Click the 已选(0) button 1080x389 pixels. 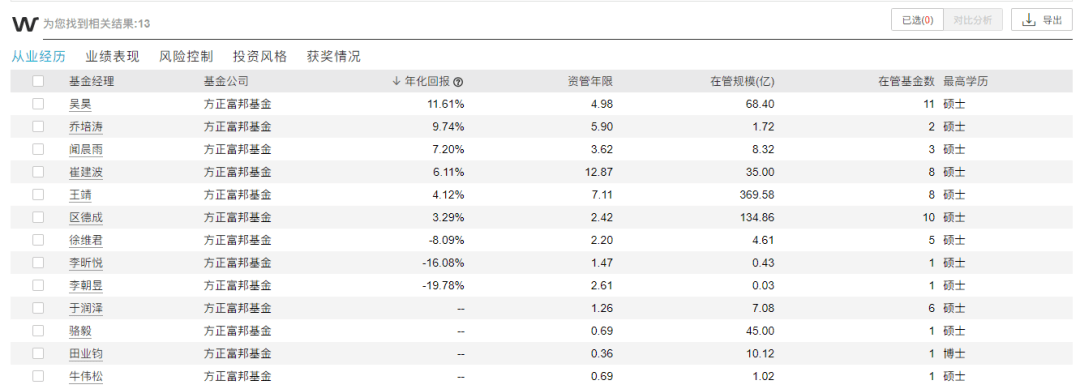[917, 20]
